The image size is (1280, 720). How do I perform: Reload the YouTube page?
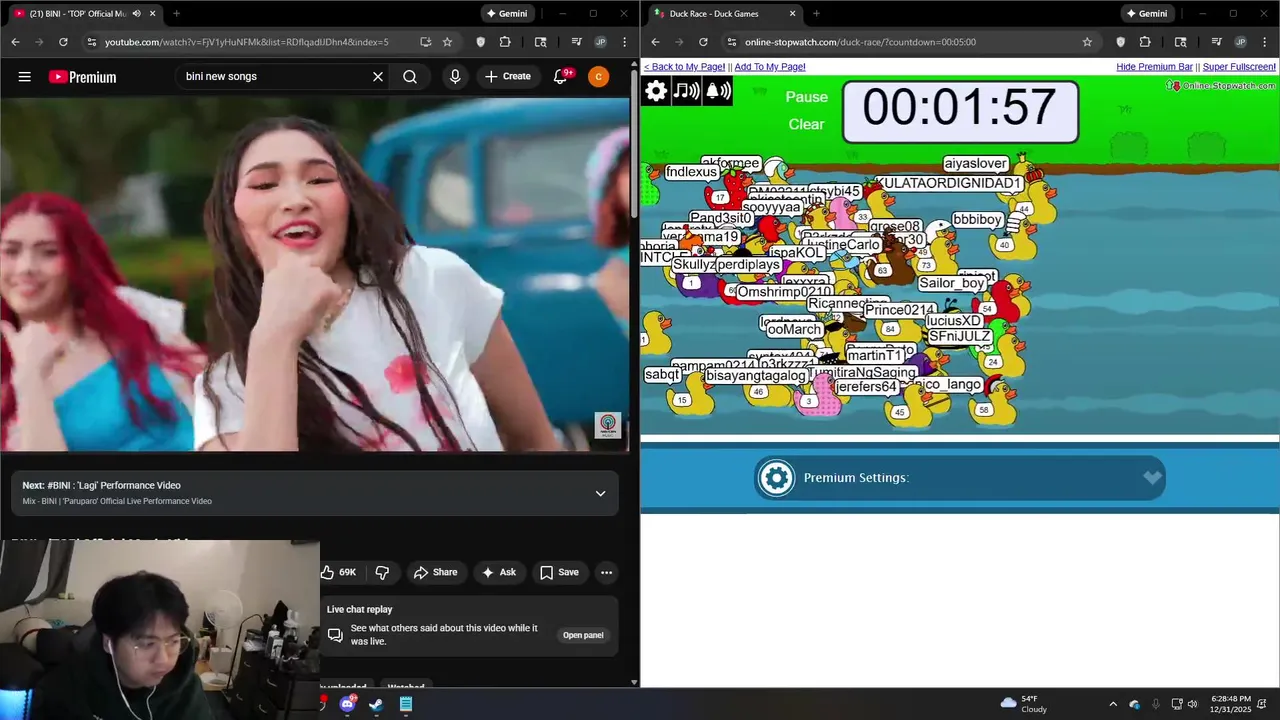63,42
